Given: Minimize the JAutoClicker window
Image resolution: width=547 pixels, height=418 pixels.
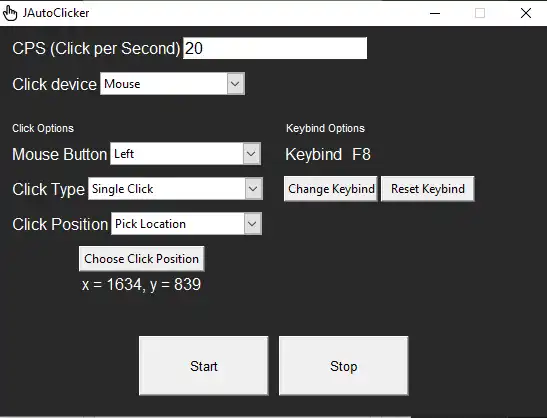Looking at the screenshot, I should point(435,13).
